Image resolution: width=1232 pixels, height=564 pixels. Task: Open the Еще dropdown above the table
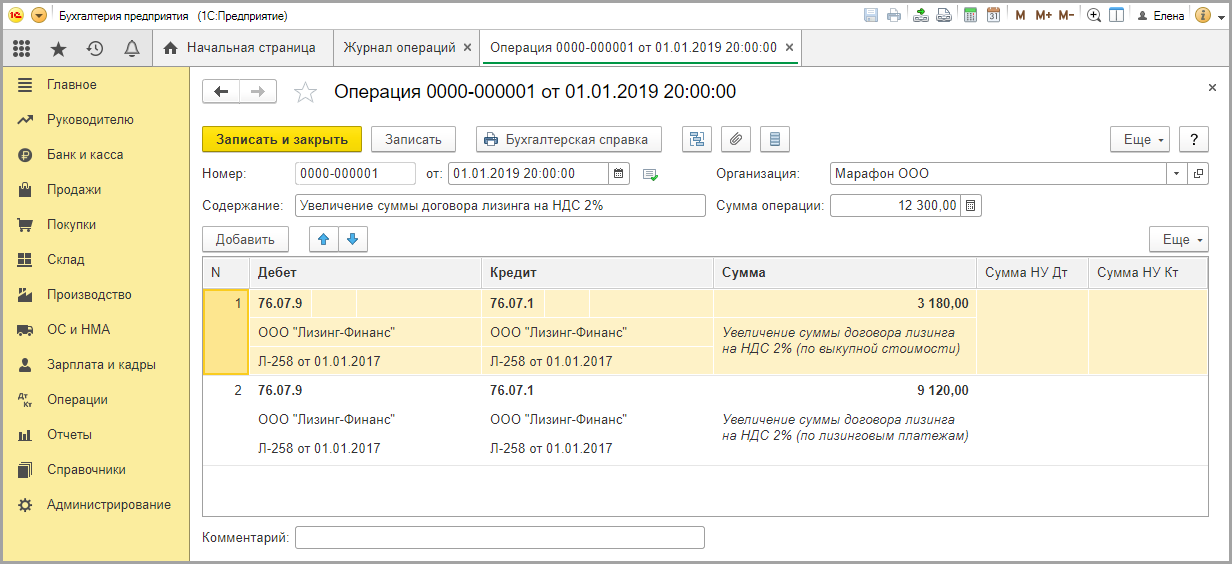1179,239
